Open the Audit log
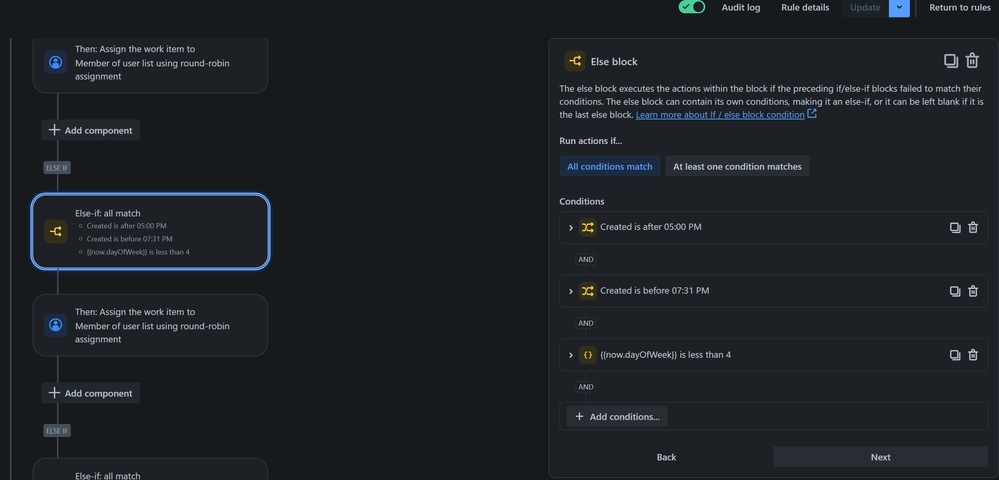This screenshot has width=999, height=480. 740,8
